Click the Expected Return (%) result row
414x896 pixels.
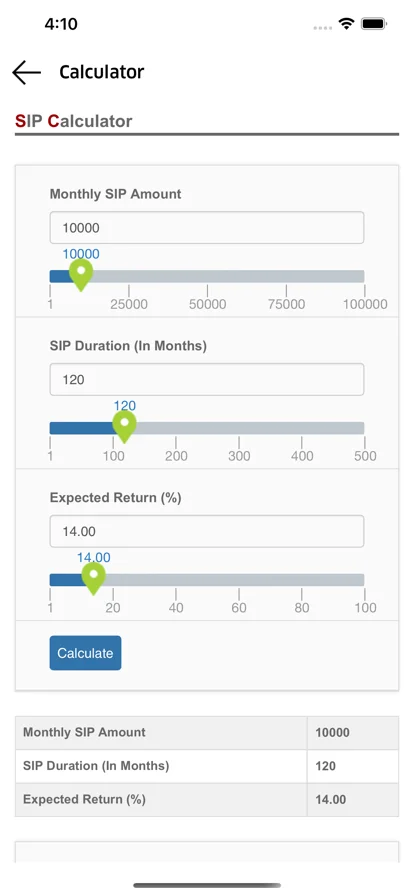(207, 799)
